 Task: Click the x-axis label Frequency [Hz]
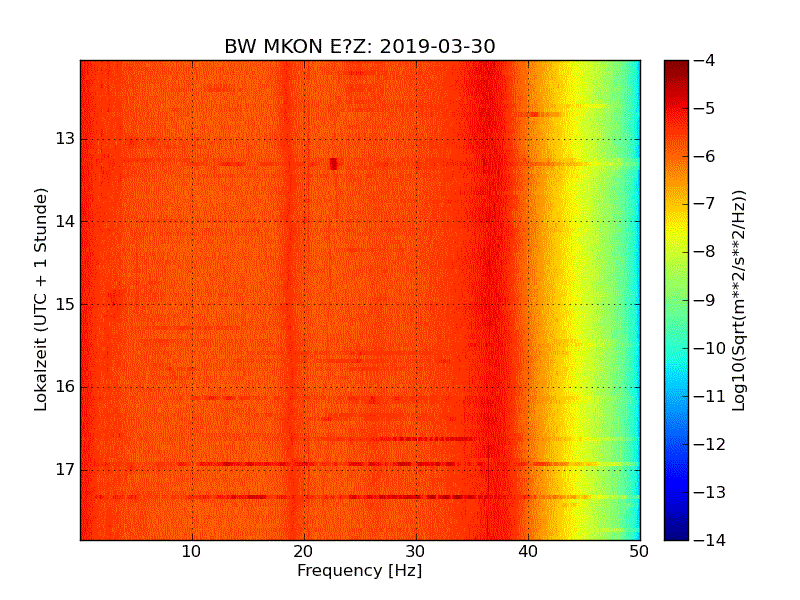click(360, 570)
